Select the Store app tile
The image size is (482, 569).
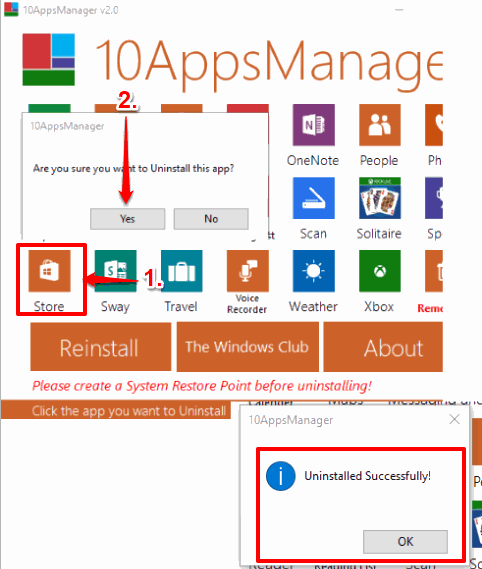49,271
